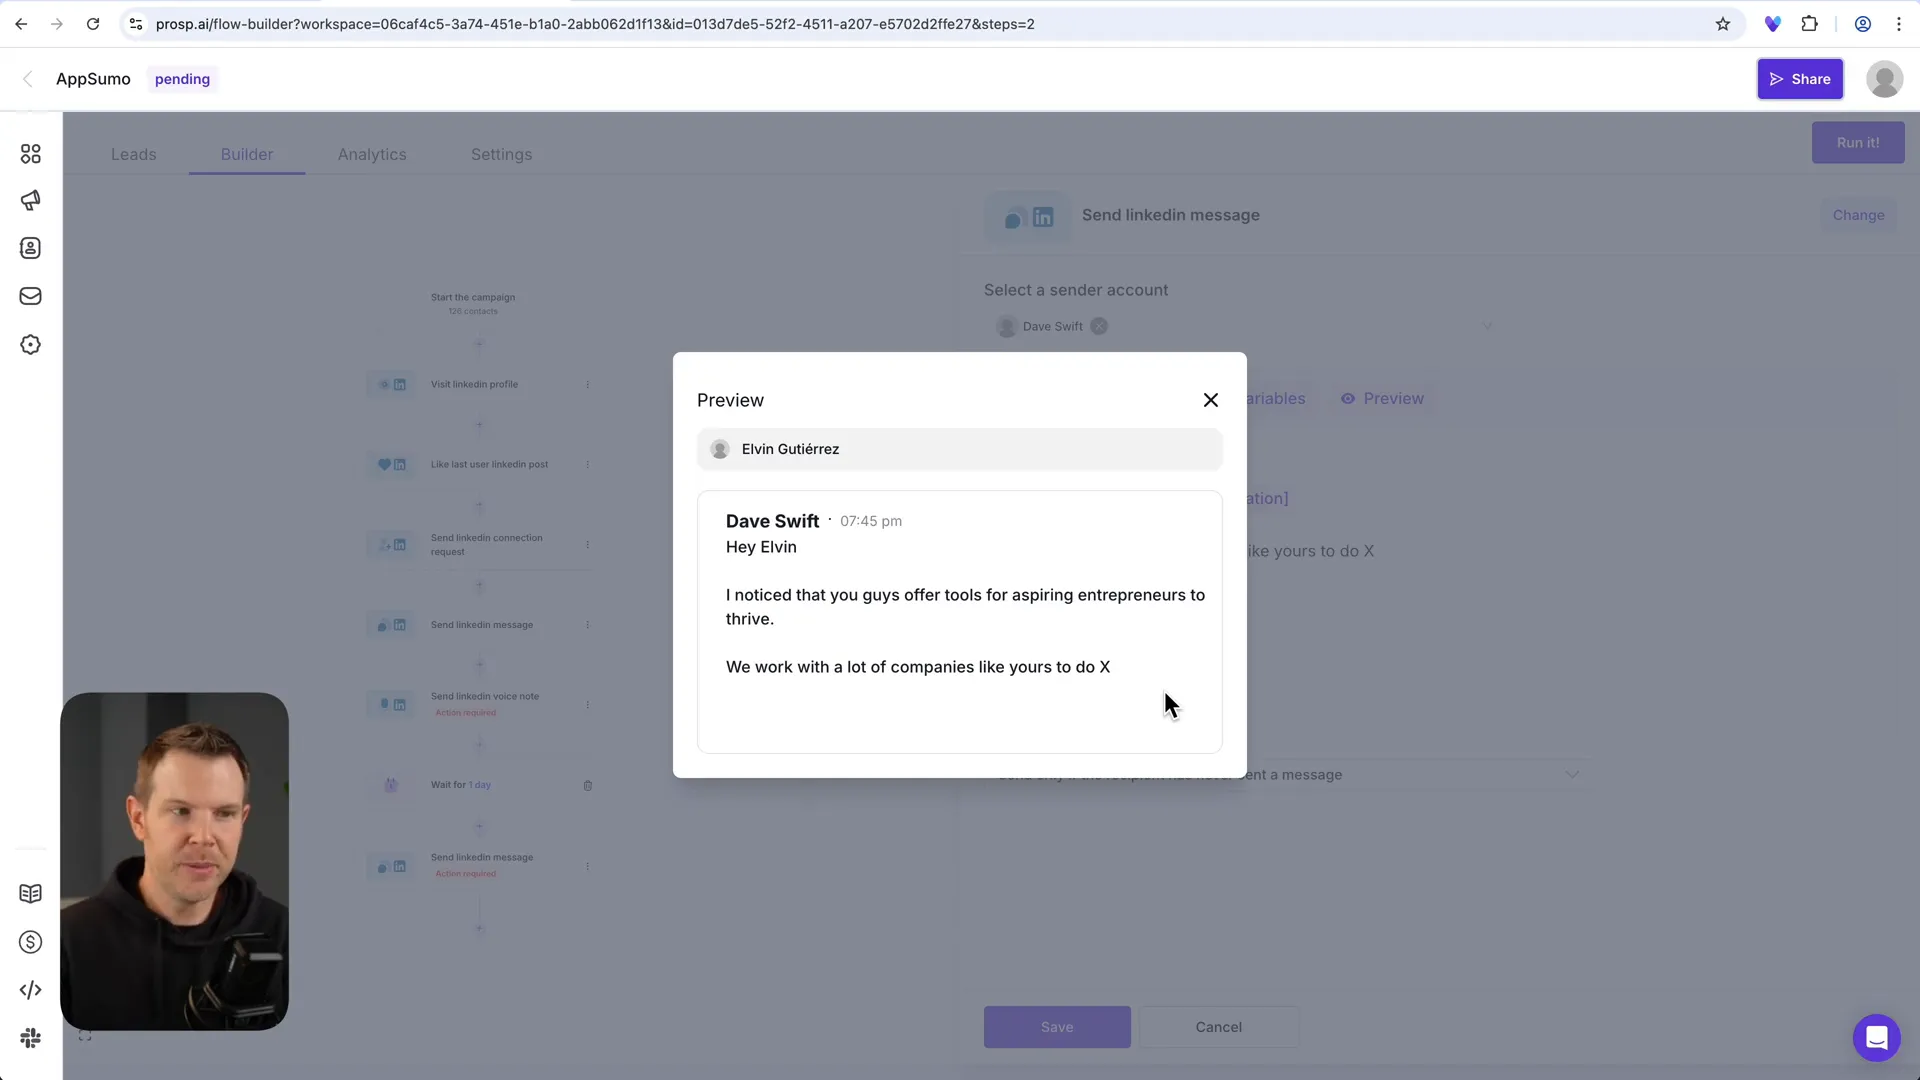Click the pending status badge
1920x1080 pixels.
(x=182, y=79)
